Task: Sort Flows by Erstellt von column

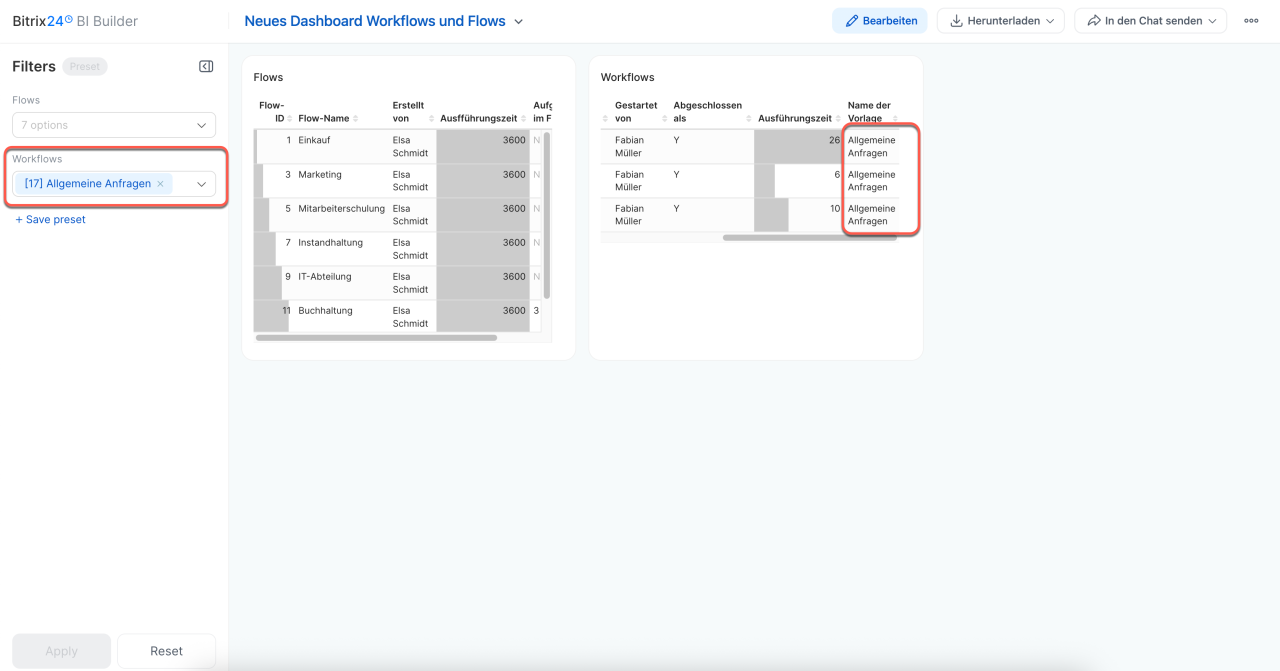Action: (x=408, y=112)
